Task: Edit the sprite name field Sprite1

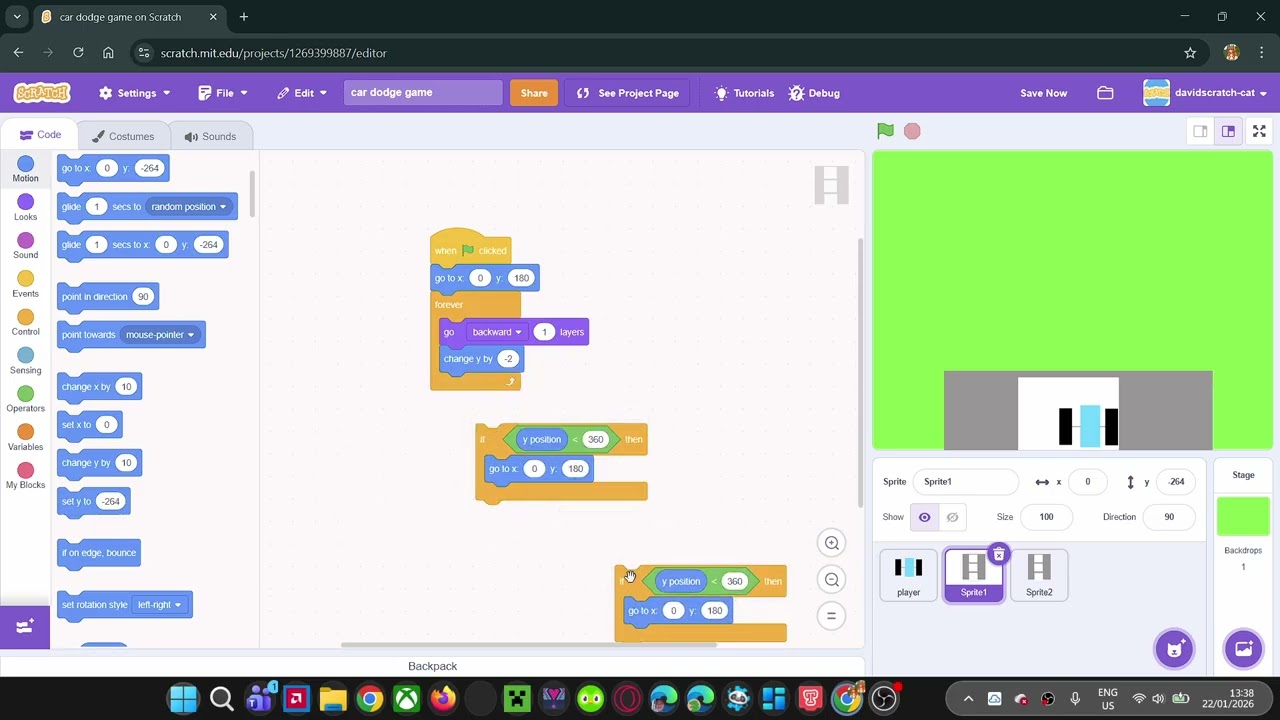Action: click(x=965, y=482)
